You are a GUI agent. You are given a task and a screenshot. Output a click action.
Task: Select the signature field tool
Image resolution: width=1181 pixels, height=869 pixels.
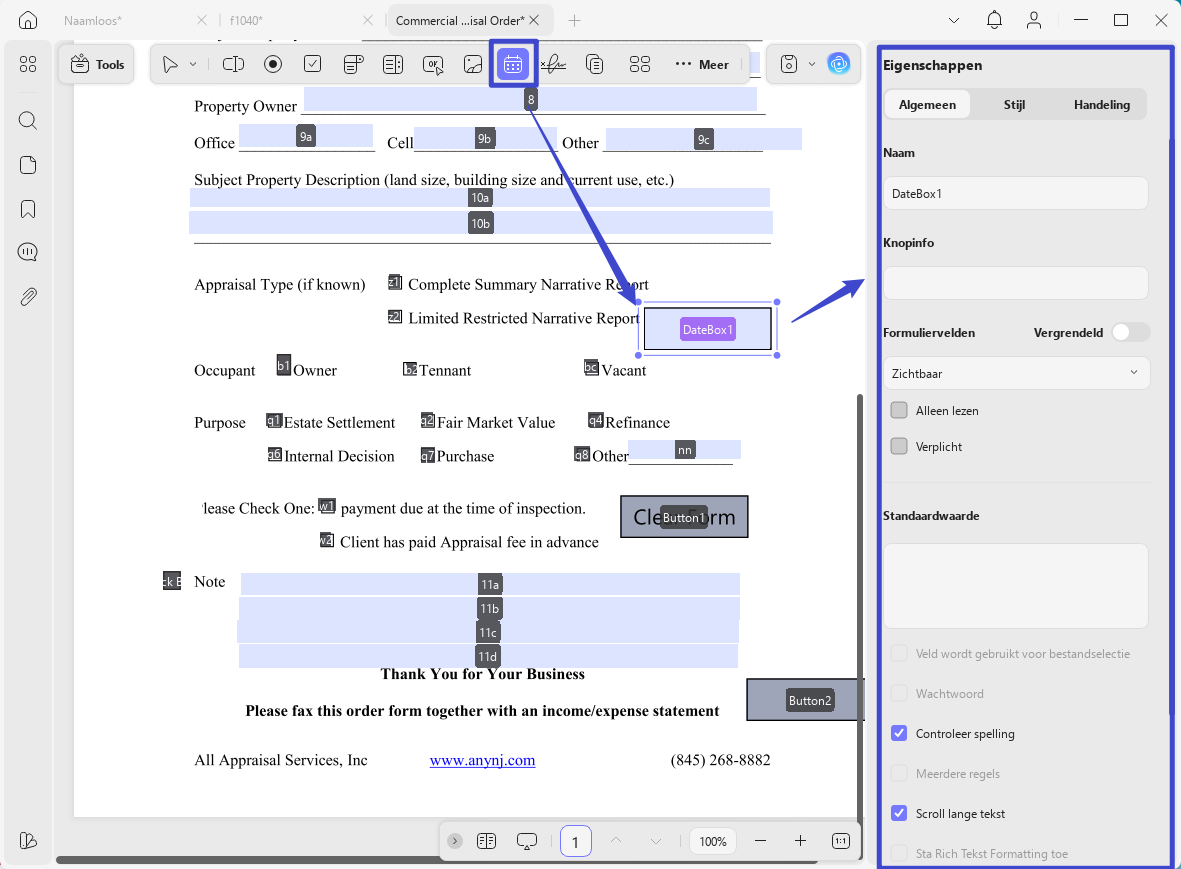point(554,65)
